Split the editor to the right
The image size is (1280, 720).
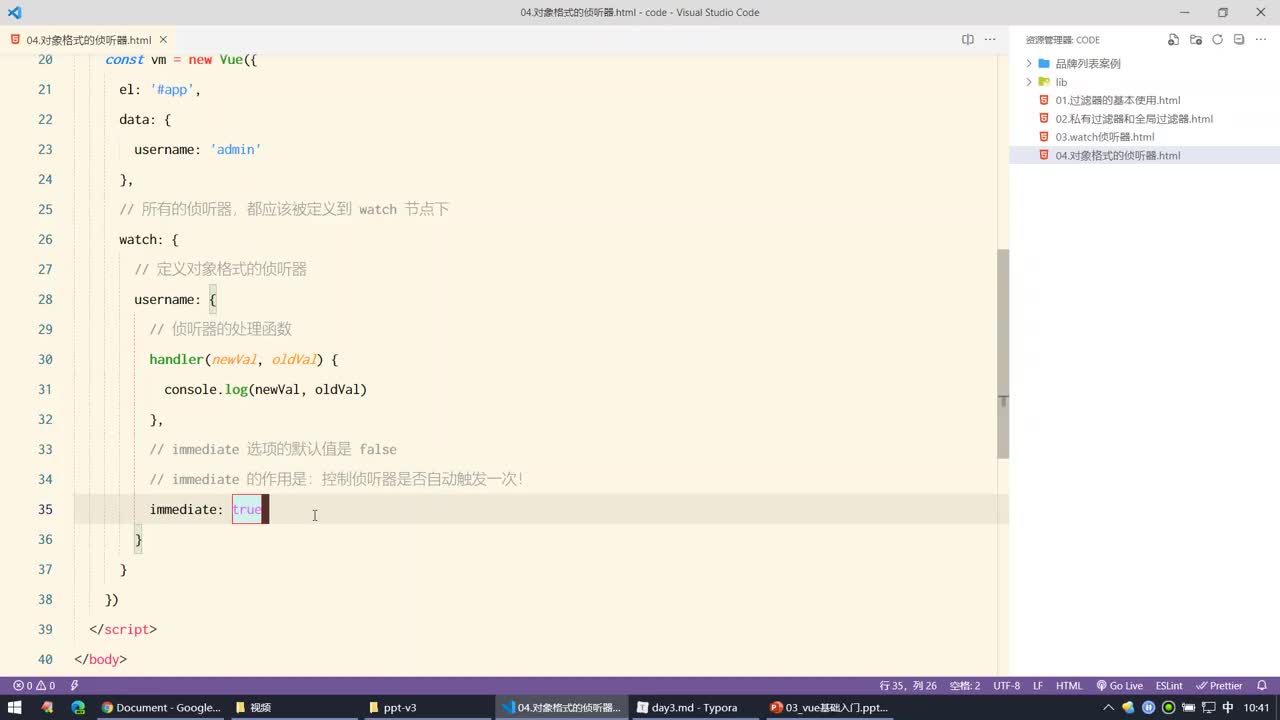coord(968,40)
